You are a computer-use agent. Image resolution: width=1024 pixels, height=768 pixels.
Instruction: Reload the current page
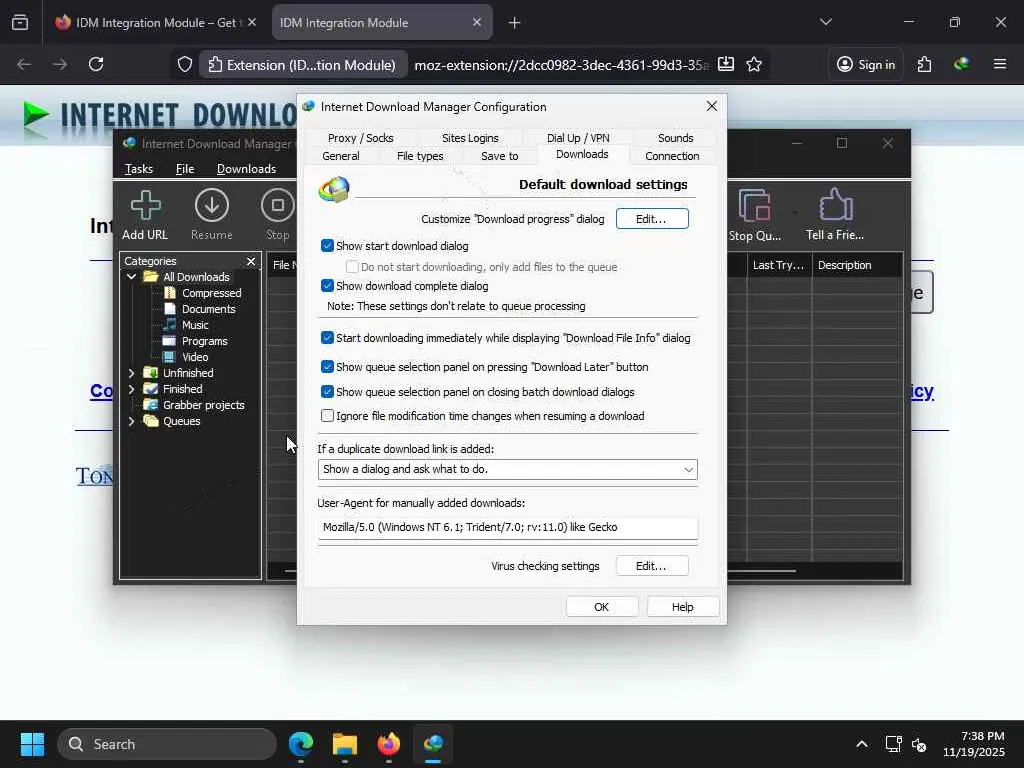click(96, 64)
